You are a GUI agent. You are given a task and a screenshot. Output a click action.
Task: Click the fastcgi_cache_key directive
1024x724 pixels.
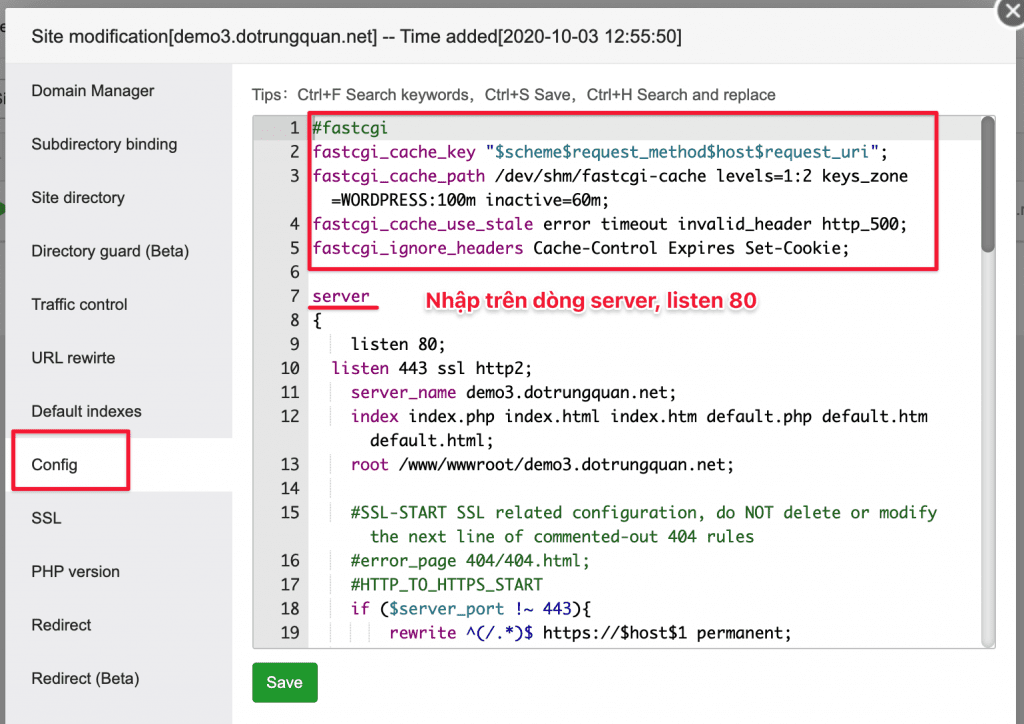click(x=394, y=152)
